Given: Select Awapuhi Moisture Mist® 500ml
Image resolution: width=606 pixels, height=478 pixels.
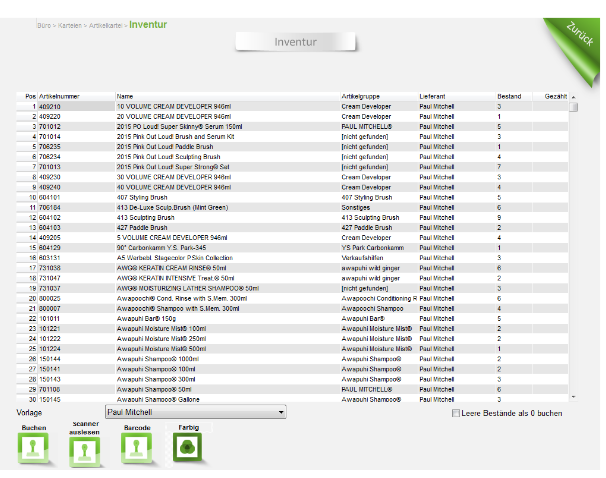Looking at the screenshot, I should coord(162,349).
